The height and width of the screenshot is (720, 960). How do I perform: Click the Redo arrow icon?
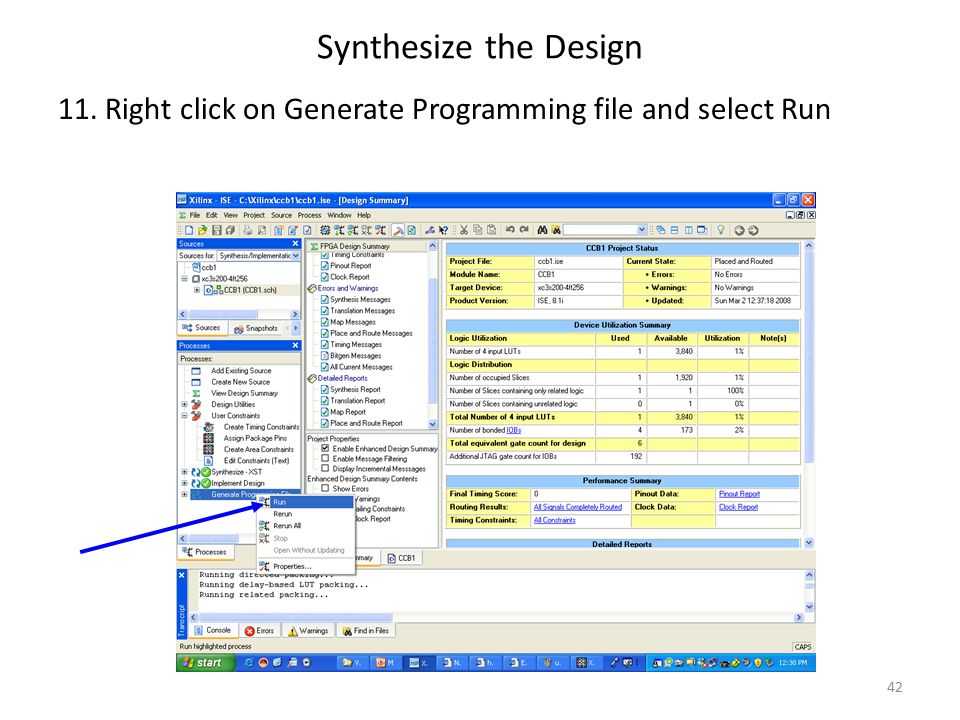click(524, 230)
